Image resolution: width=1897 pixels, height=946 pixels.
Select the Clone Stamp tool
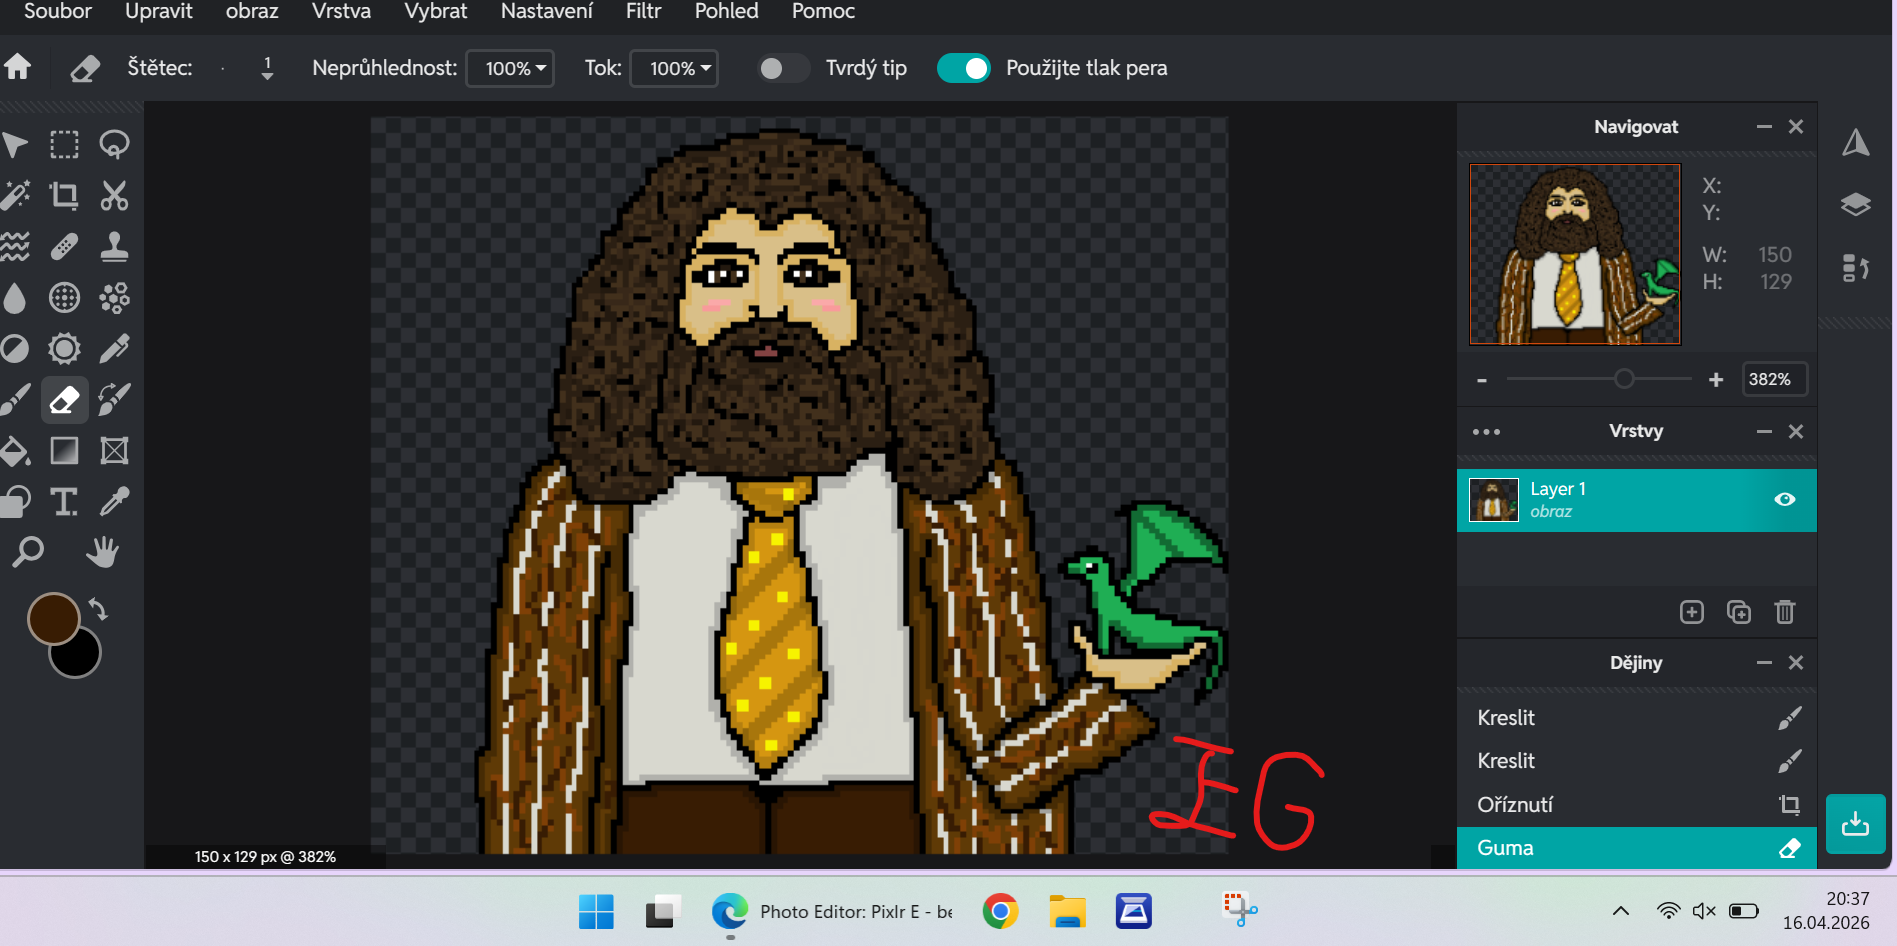(x=114, y=246)
